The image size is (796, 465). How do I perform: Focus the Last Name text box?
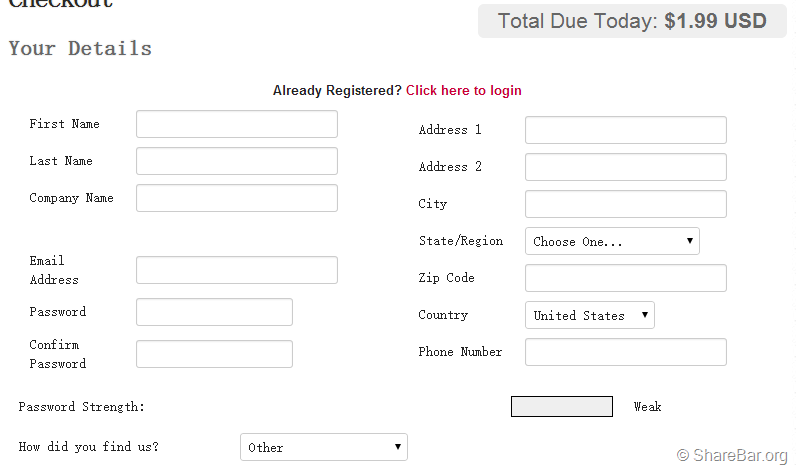click(236, 161)
